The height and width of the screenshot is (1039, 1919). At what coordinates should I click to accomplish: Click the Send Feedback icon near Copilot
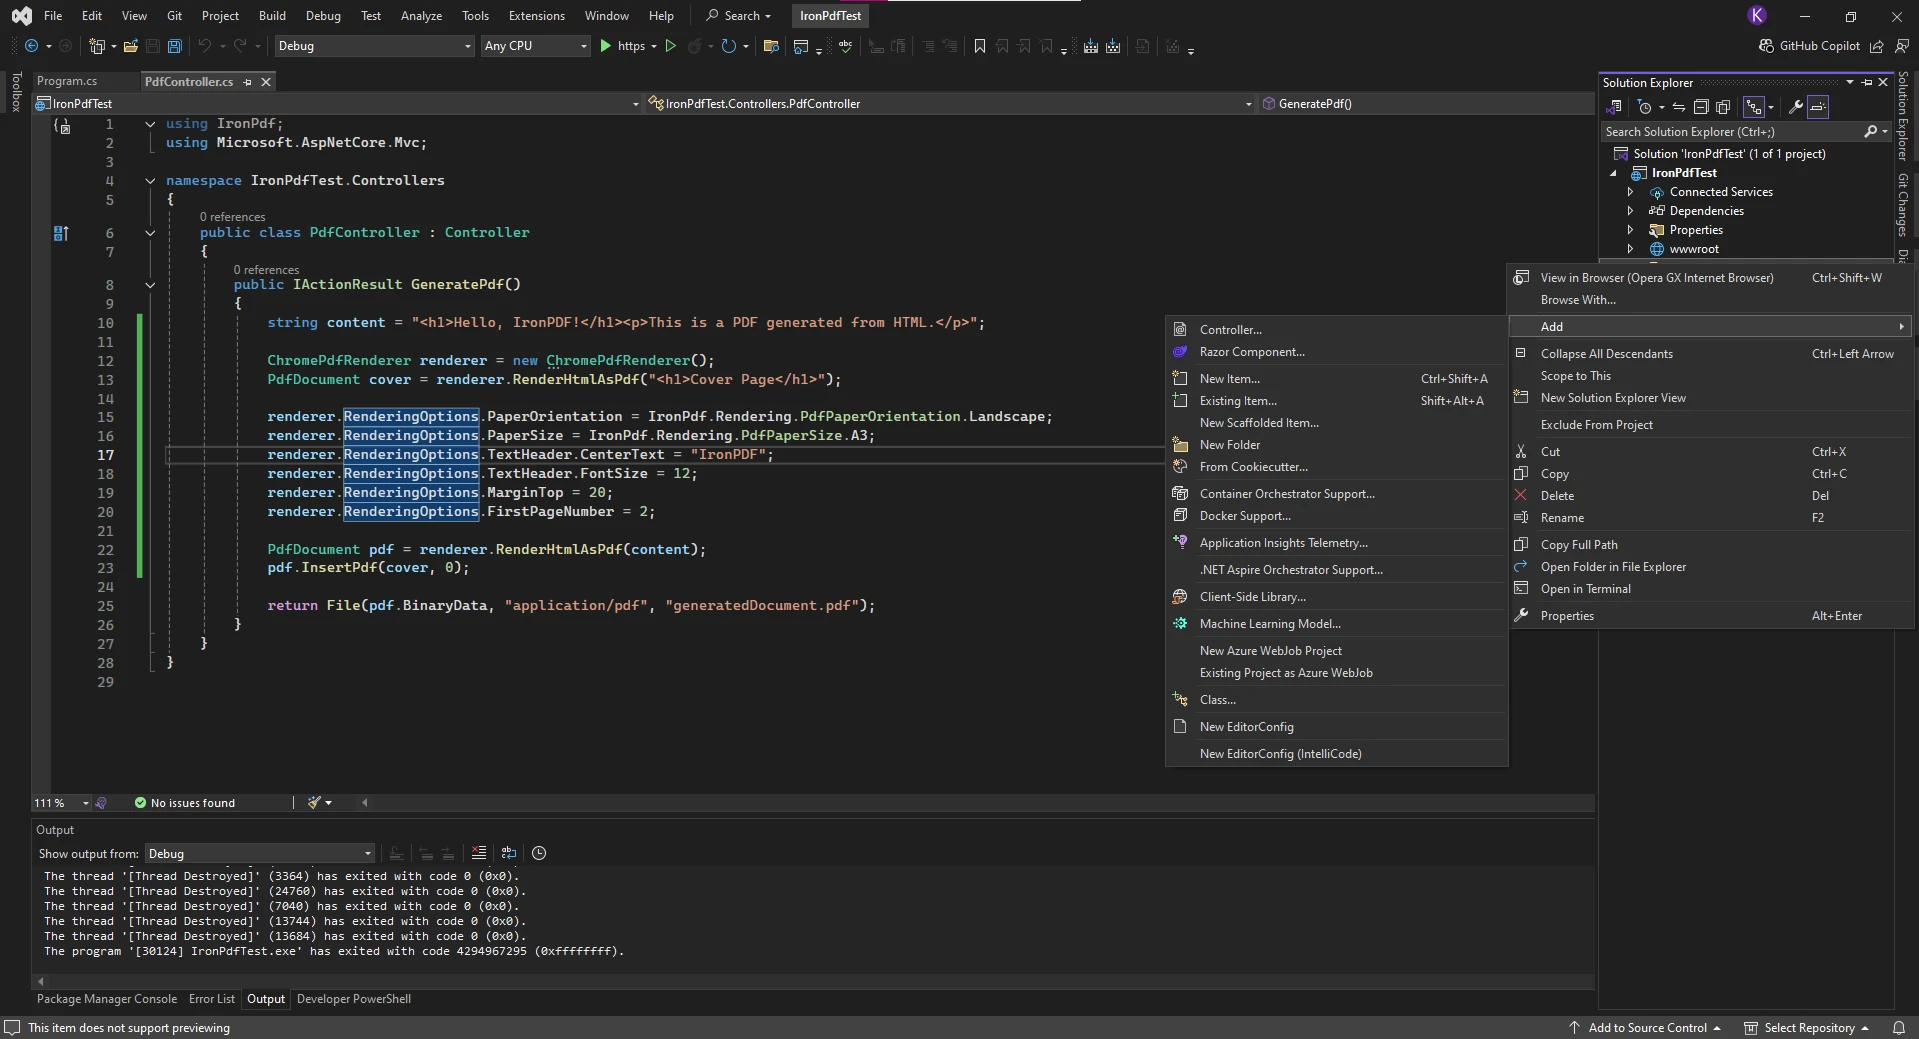click(1901, 46)
